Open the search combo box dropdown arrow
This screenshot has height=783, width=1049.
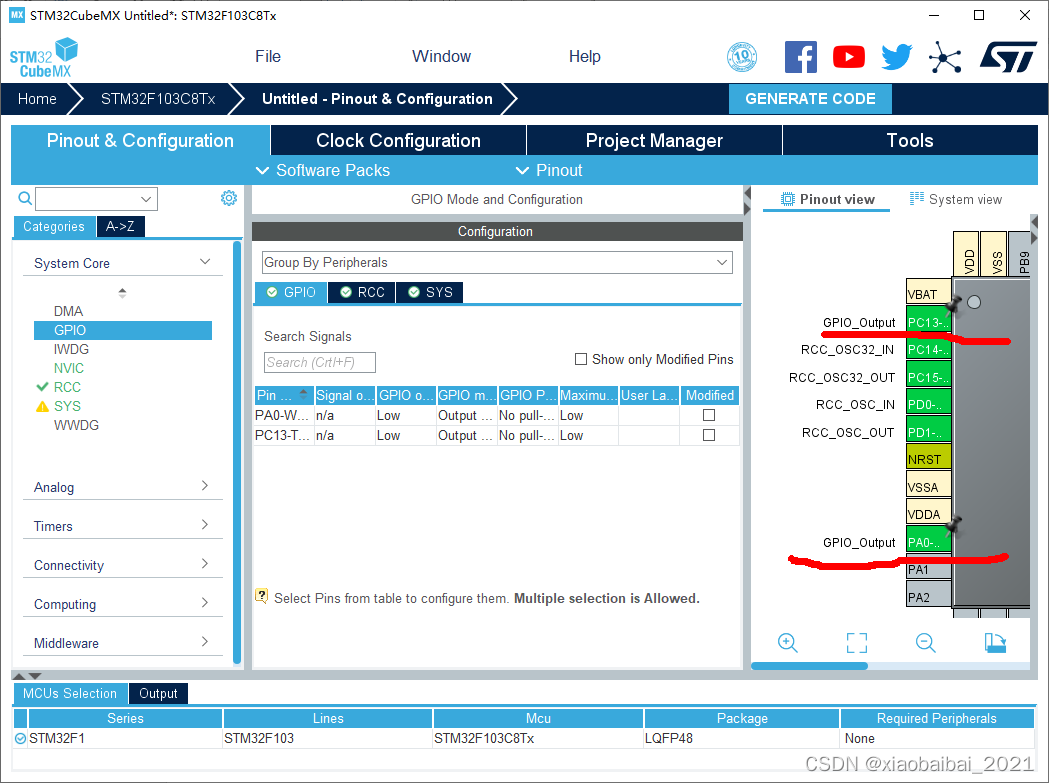146,199
